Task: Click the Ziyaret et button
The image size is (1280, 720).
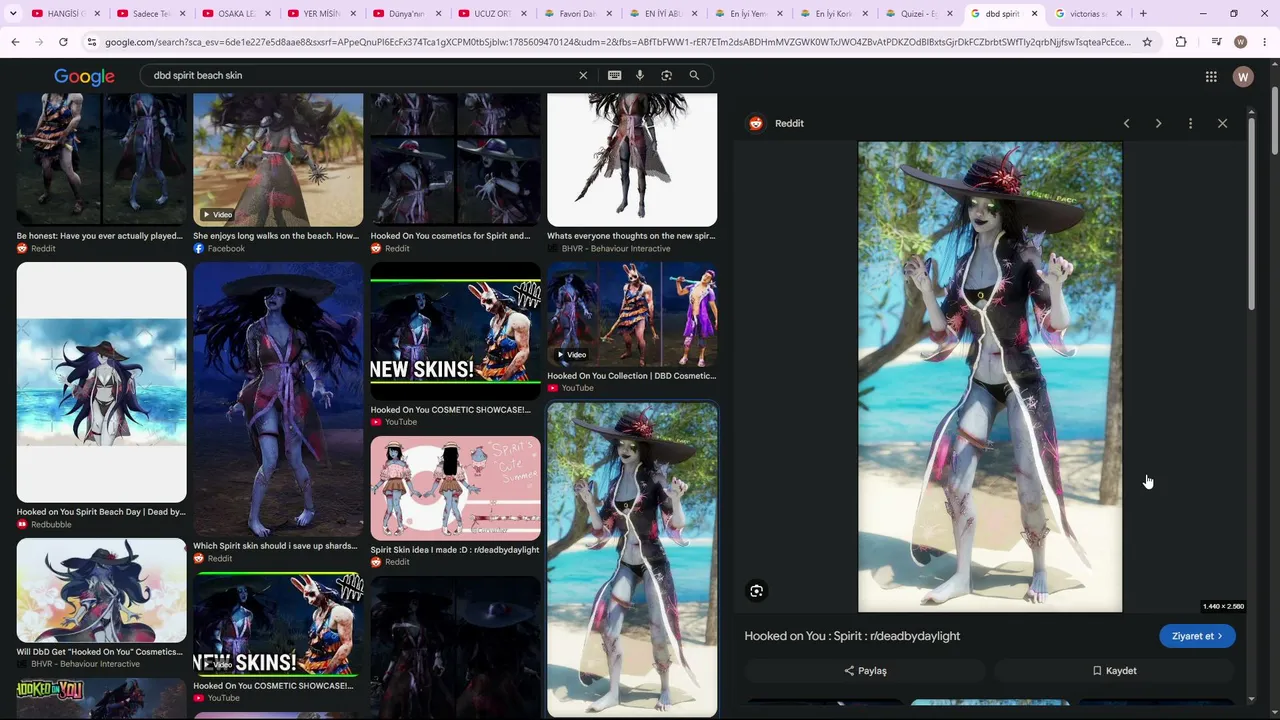Action: click(x=1197, y=636)
